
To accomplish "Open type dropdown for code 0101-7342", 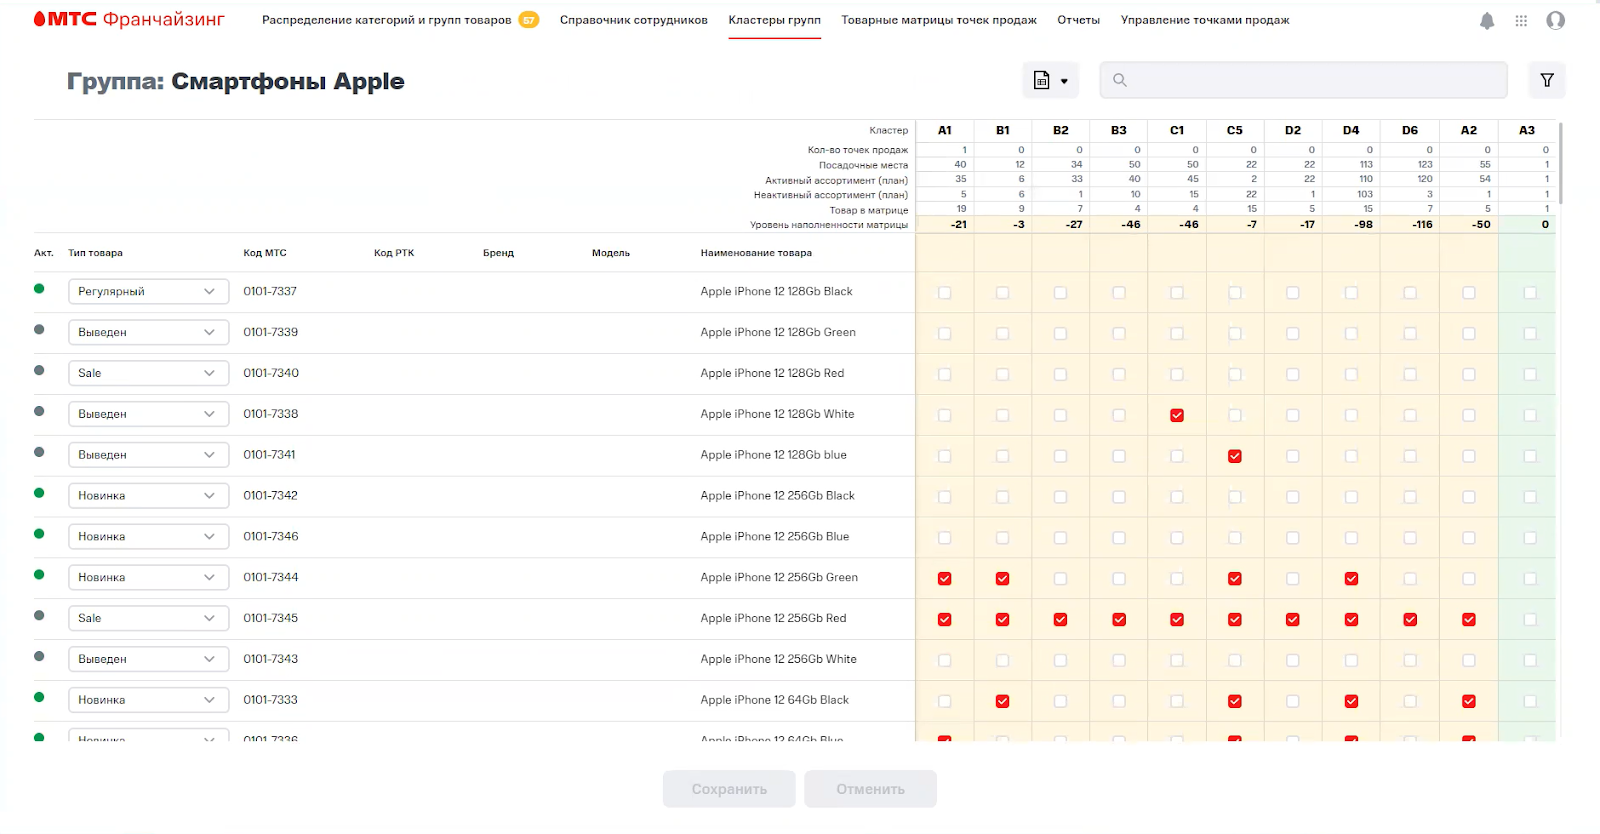I will click(x=148, y=496).
